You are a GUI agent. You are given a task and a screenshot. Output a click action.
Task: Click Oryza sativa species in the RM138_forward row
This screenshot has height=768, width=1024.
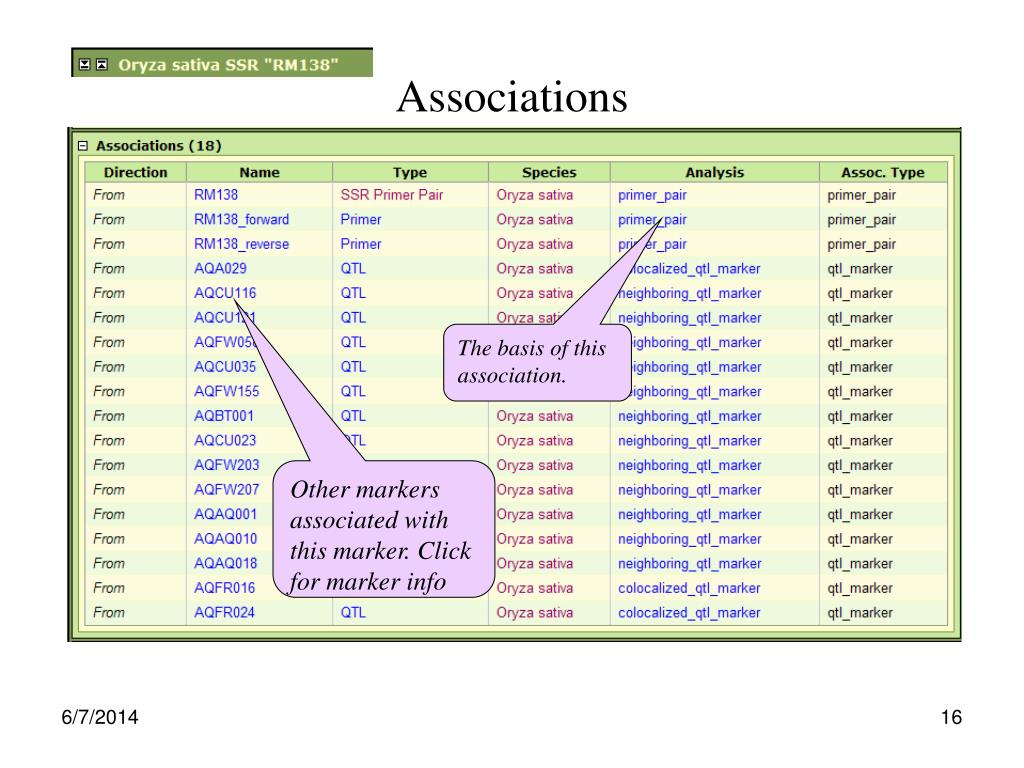point(534,219)
